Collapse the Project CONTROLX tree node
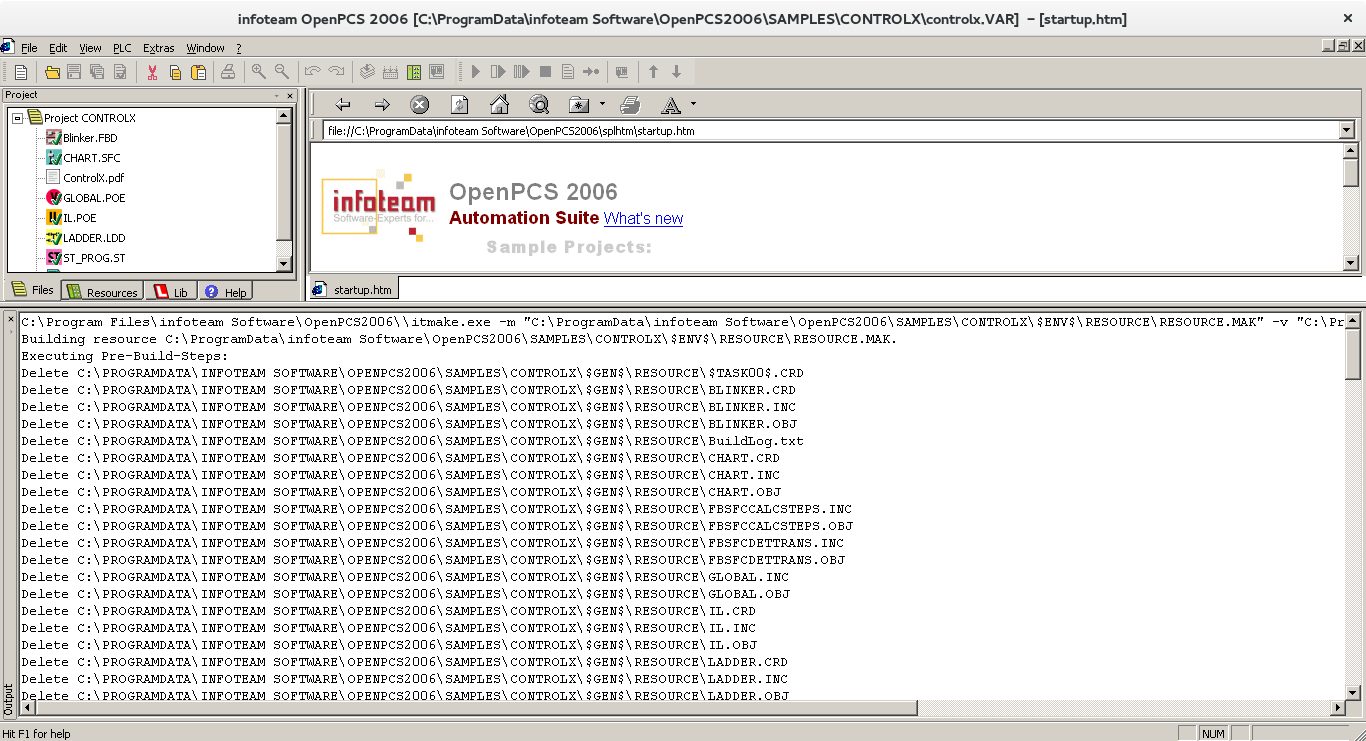 point(17,118)
